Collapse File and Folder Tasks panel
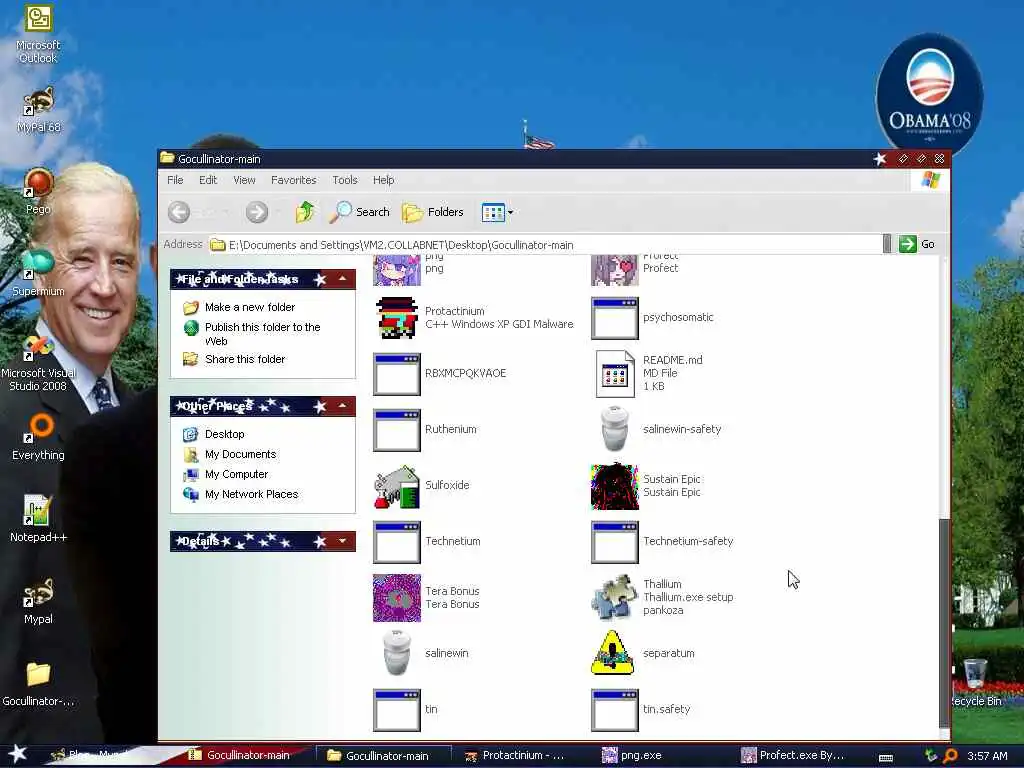 (342, 279)
